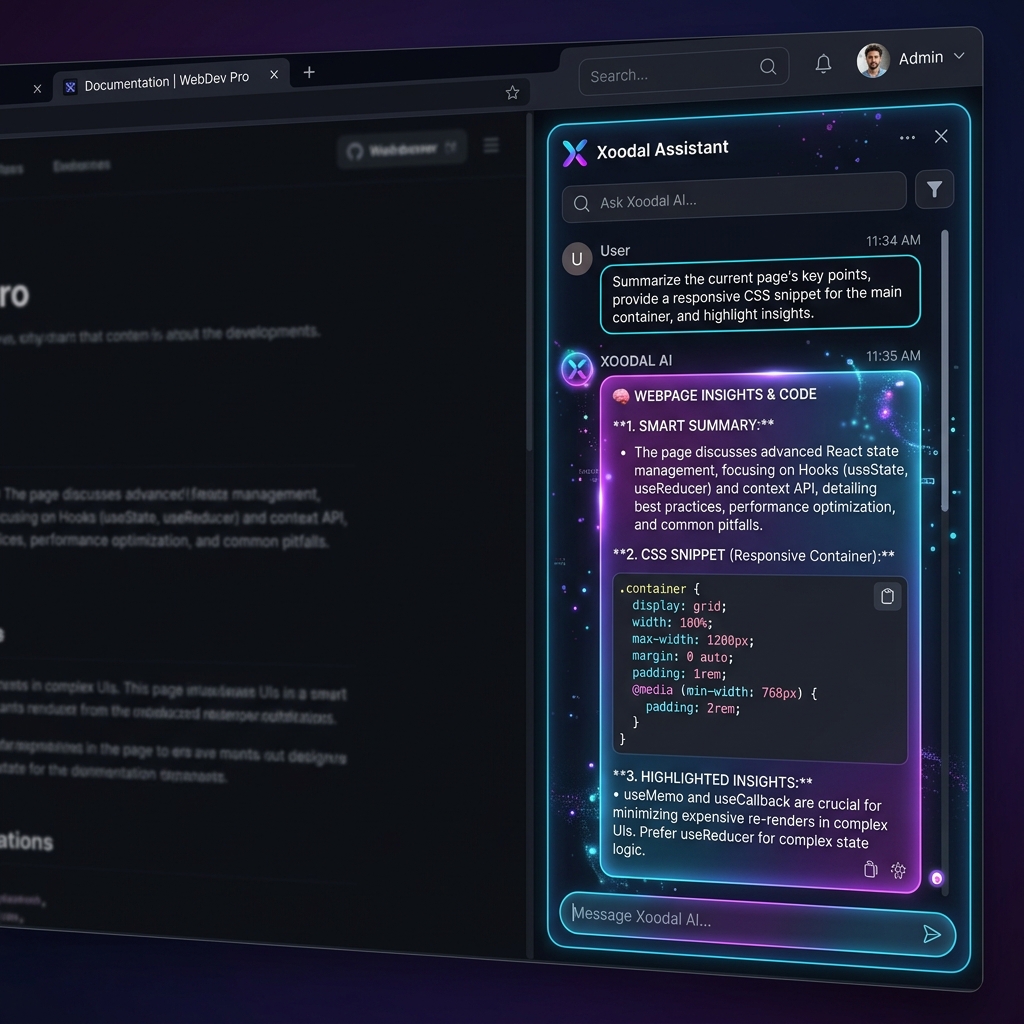This screenshot has width=1024, height=1024.
Task: Click the Admin profile avatar
Action: (873, 61)
